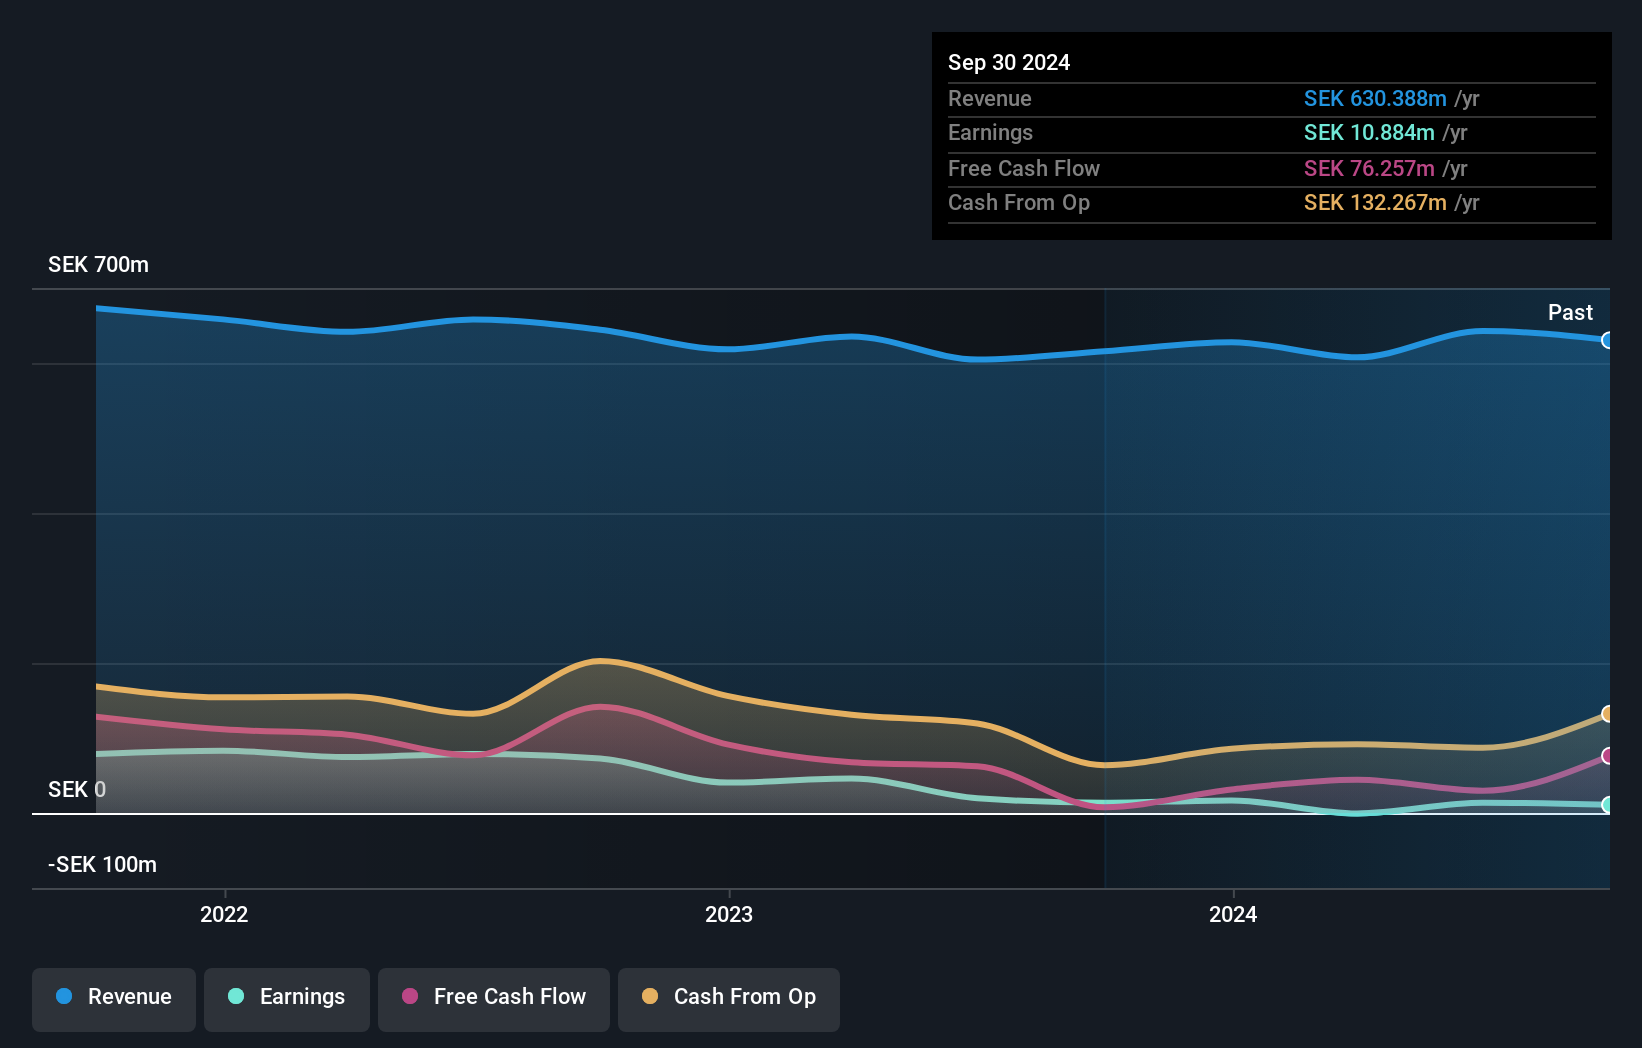Viewport: 1642px width, 1048px height.
Task: Toggle the Cash From Op legend button
Action: tap(729, 998)
